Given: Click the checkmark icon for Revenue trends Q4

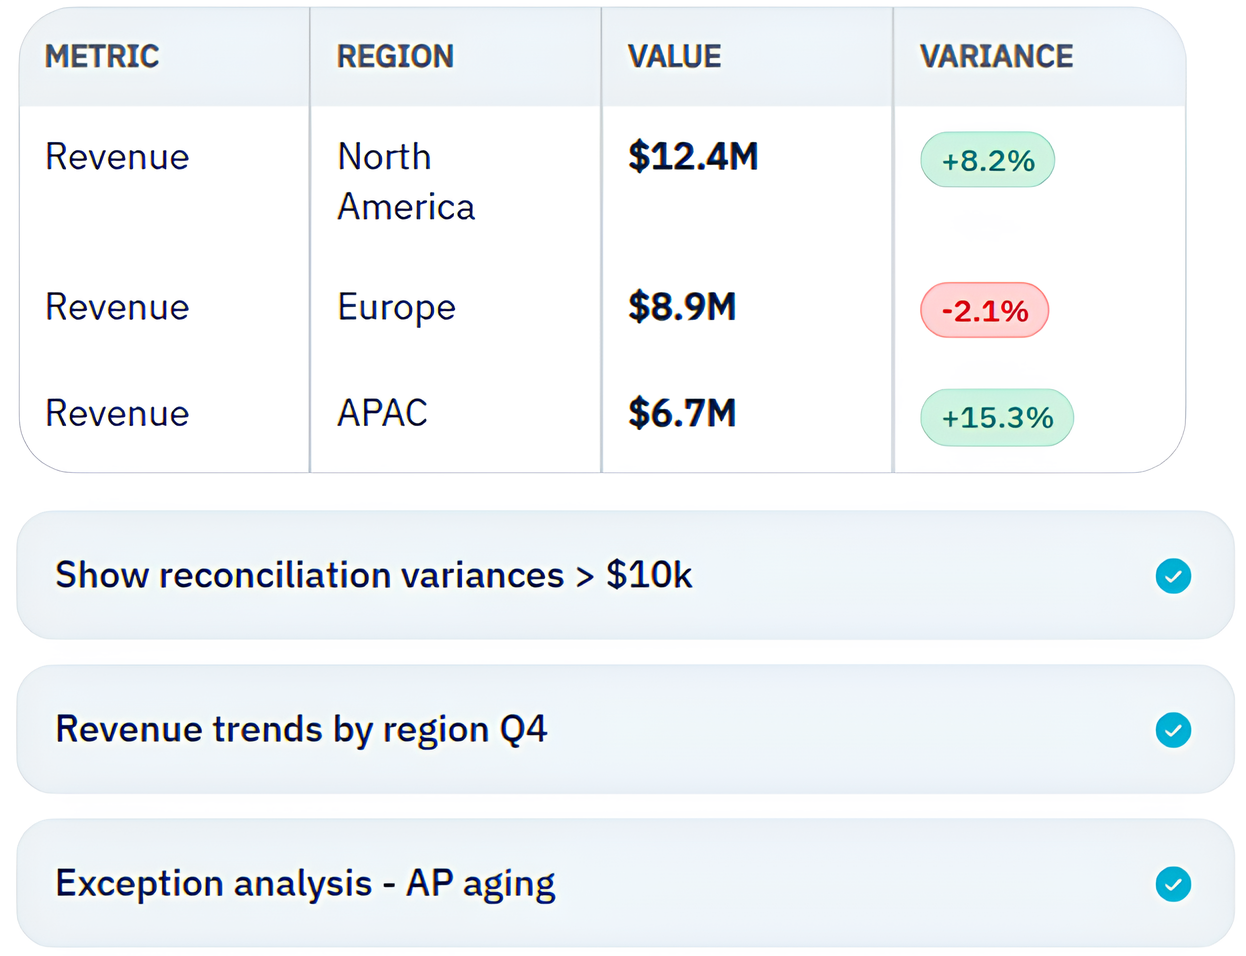Looking at the screenshot, I should pos(1172,730).
